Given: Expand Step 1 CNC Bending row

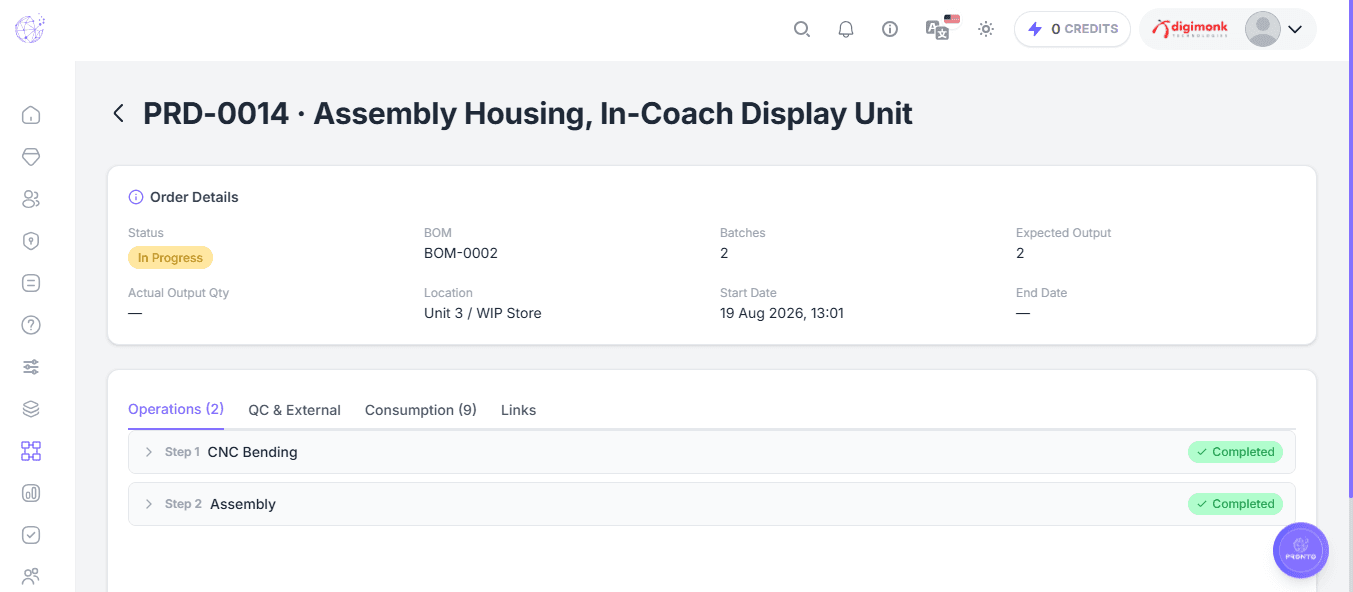Looking at the screenshot, I should point(712,452).
